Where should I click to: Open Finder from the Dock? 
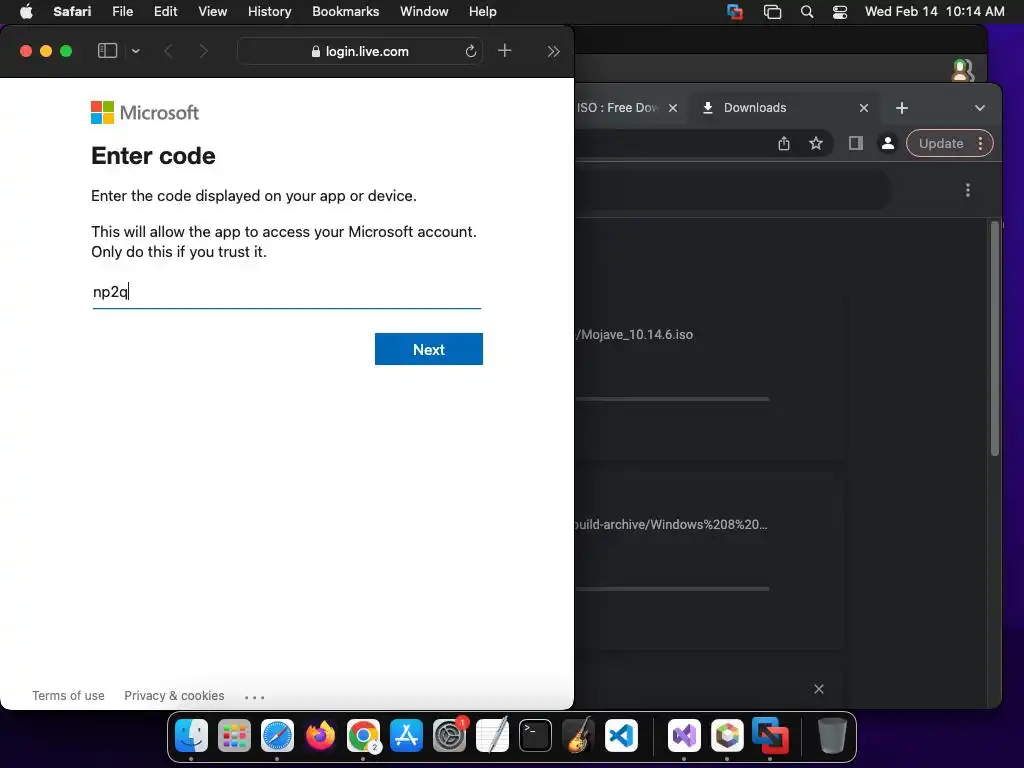click(191, 736)
